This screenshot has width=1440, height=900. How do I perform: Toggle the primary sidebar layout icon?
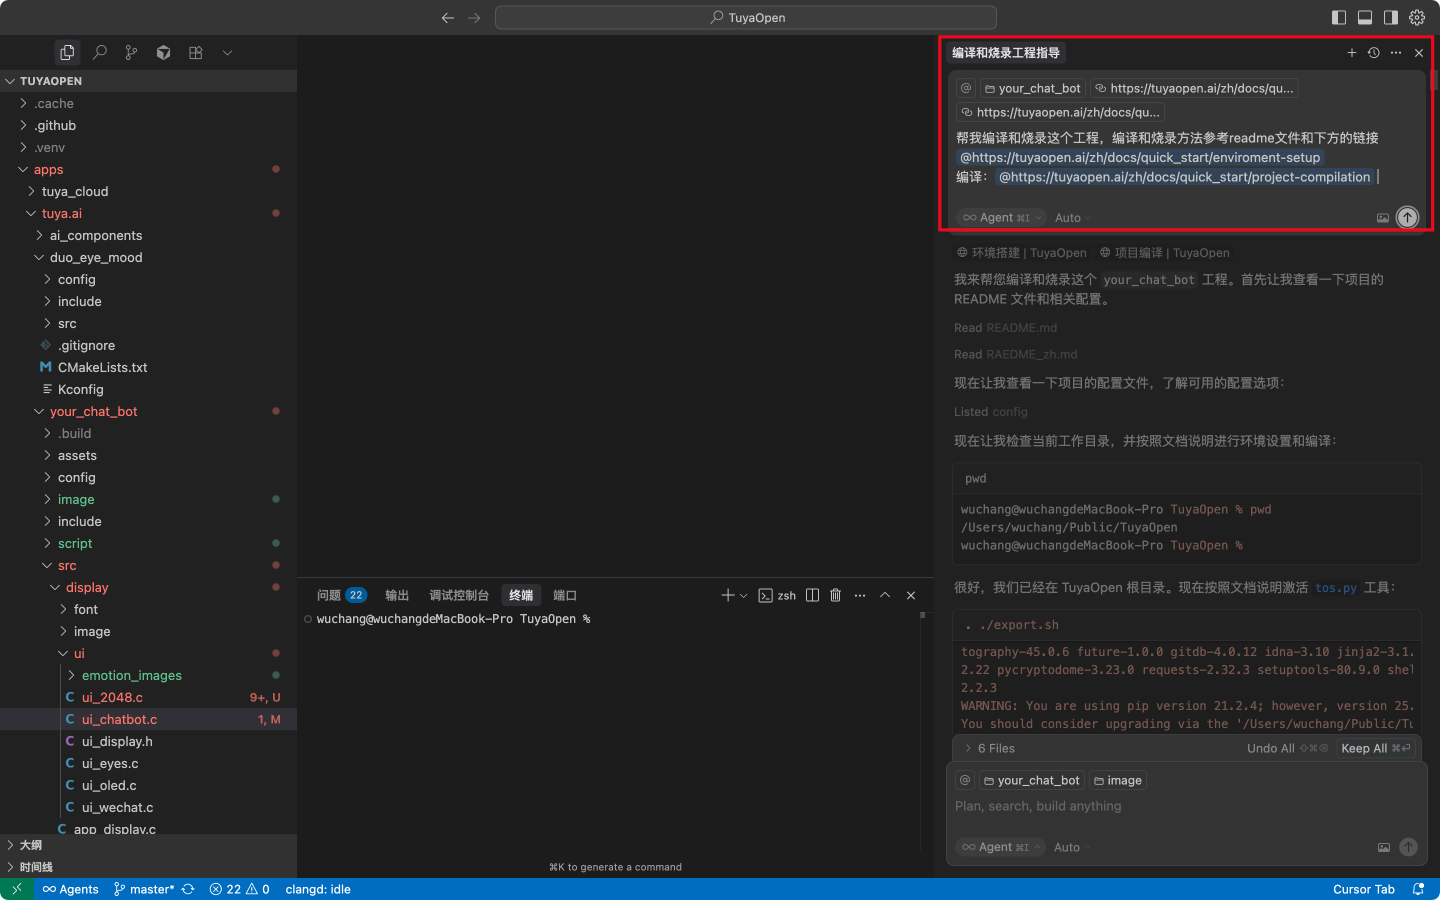pyautogui.click(x=1339, y=18)
